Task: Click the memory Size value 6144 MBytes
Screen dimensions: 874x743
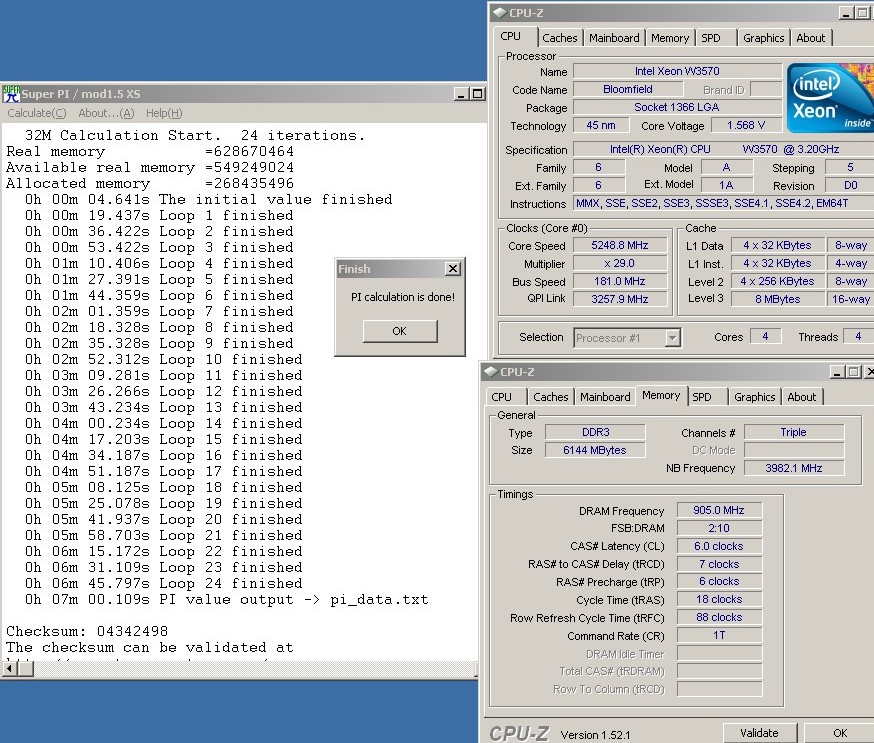Action: (x=595, y=450)
